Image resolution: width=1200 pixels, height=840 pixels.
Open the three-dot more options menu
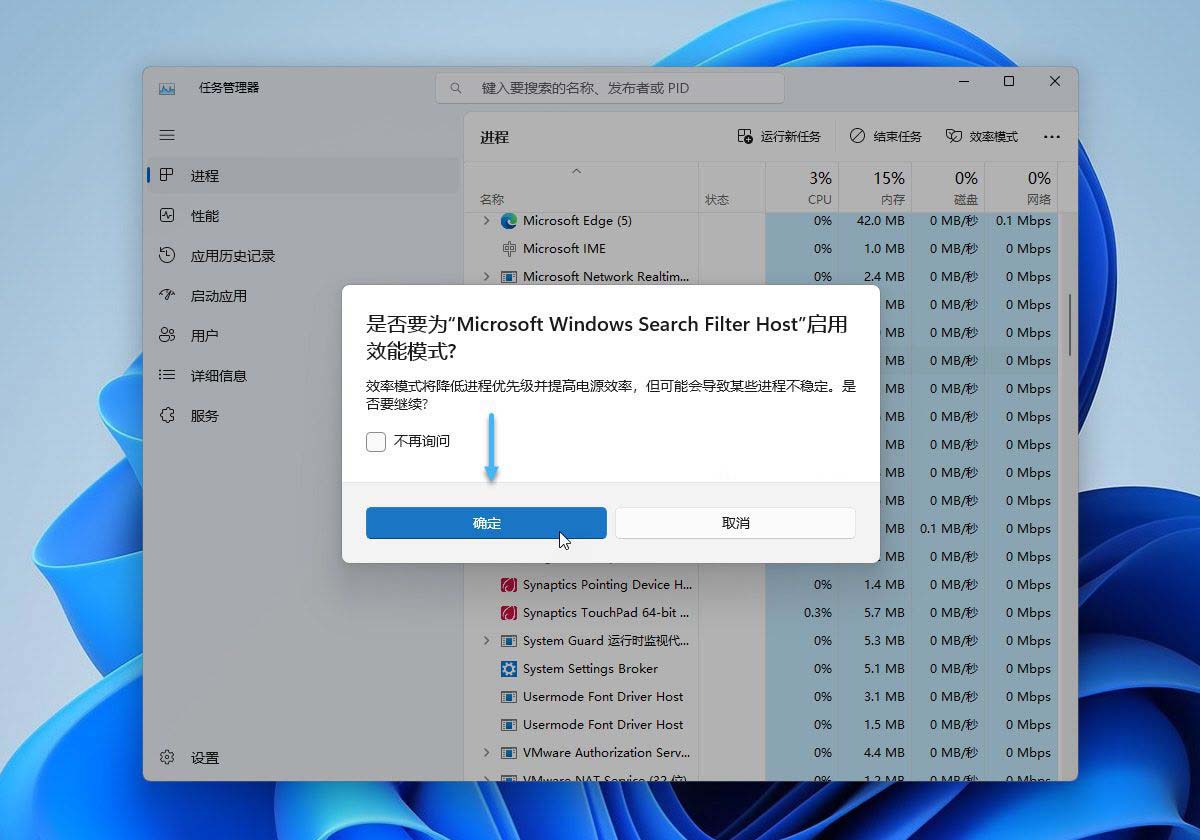[x=1051, y=136]
